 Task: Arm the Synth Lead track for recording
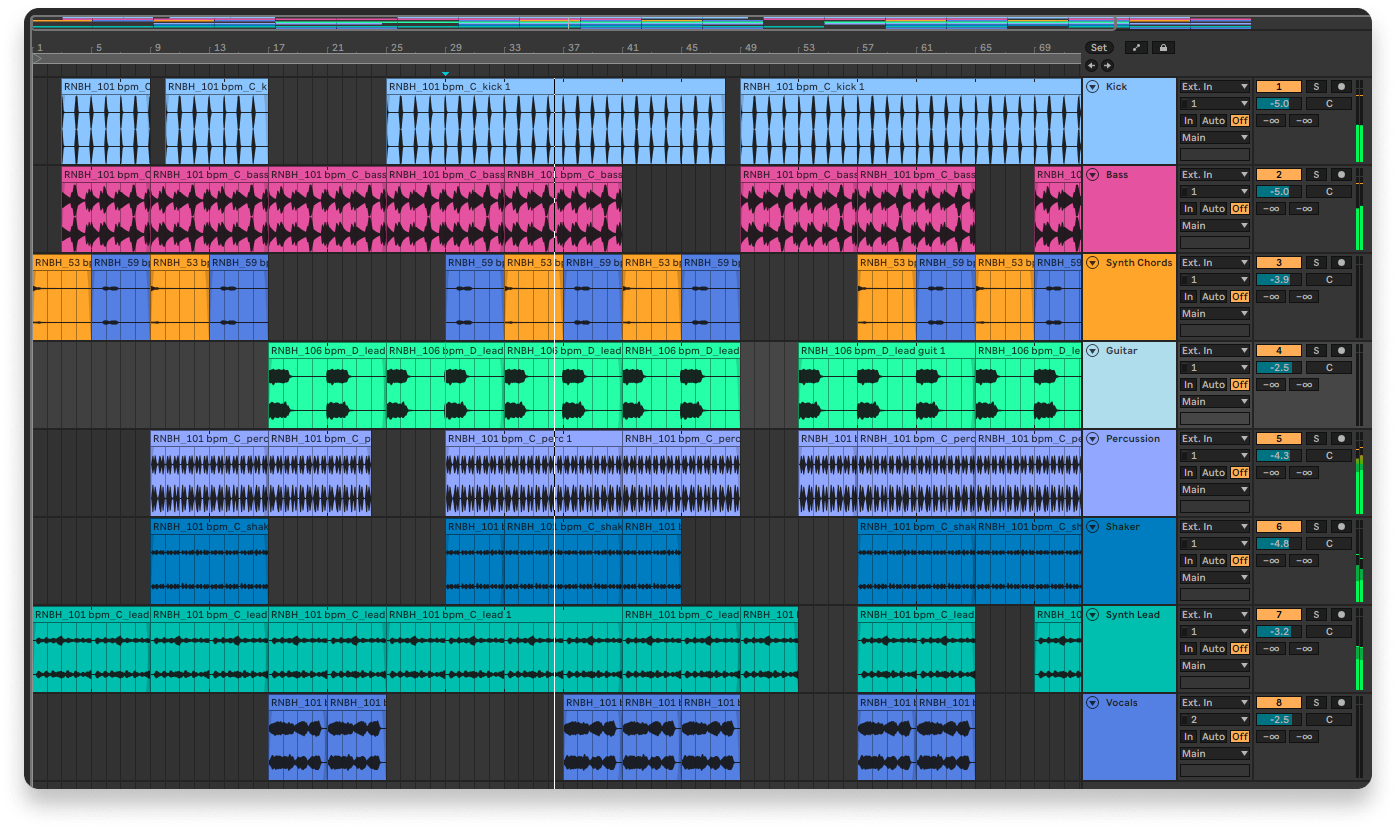(1341, 616)
